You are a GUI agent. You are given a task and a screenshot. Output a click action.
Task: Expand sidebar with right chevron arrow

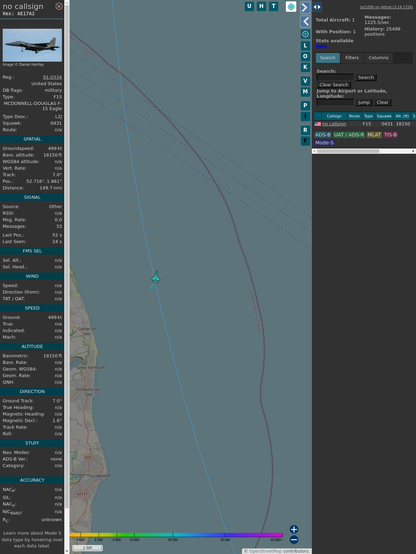(305, 7)
